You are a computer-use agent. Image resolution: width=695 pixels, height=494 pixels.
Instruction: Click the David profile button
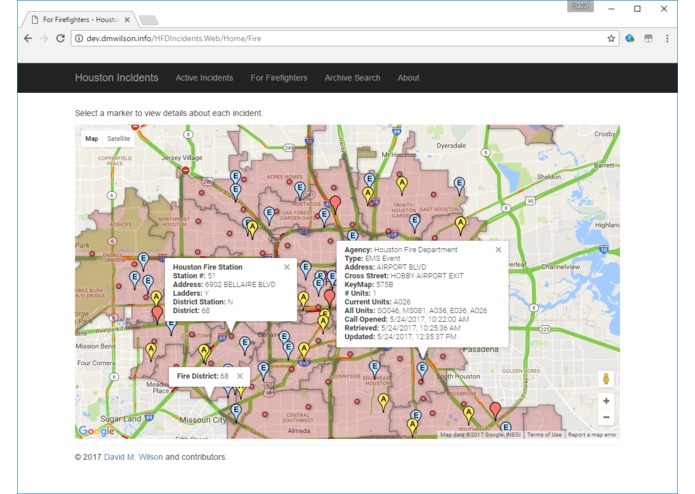[580, 6]
